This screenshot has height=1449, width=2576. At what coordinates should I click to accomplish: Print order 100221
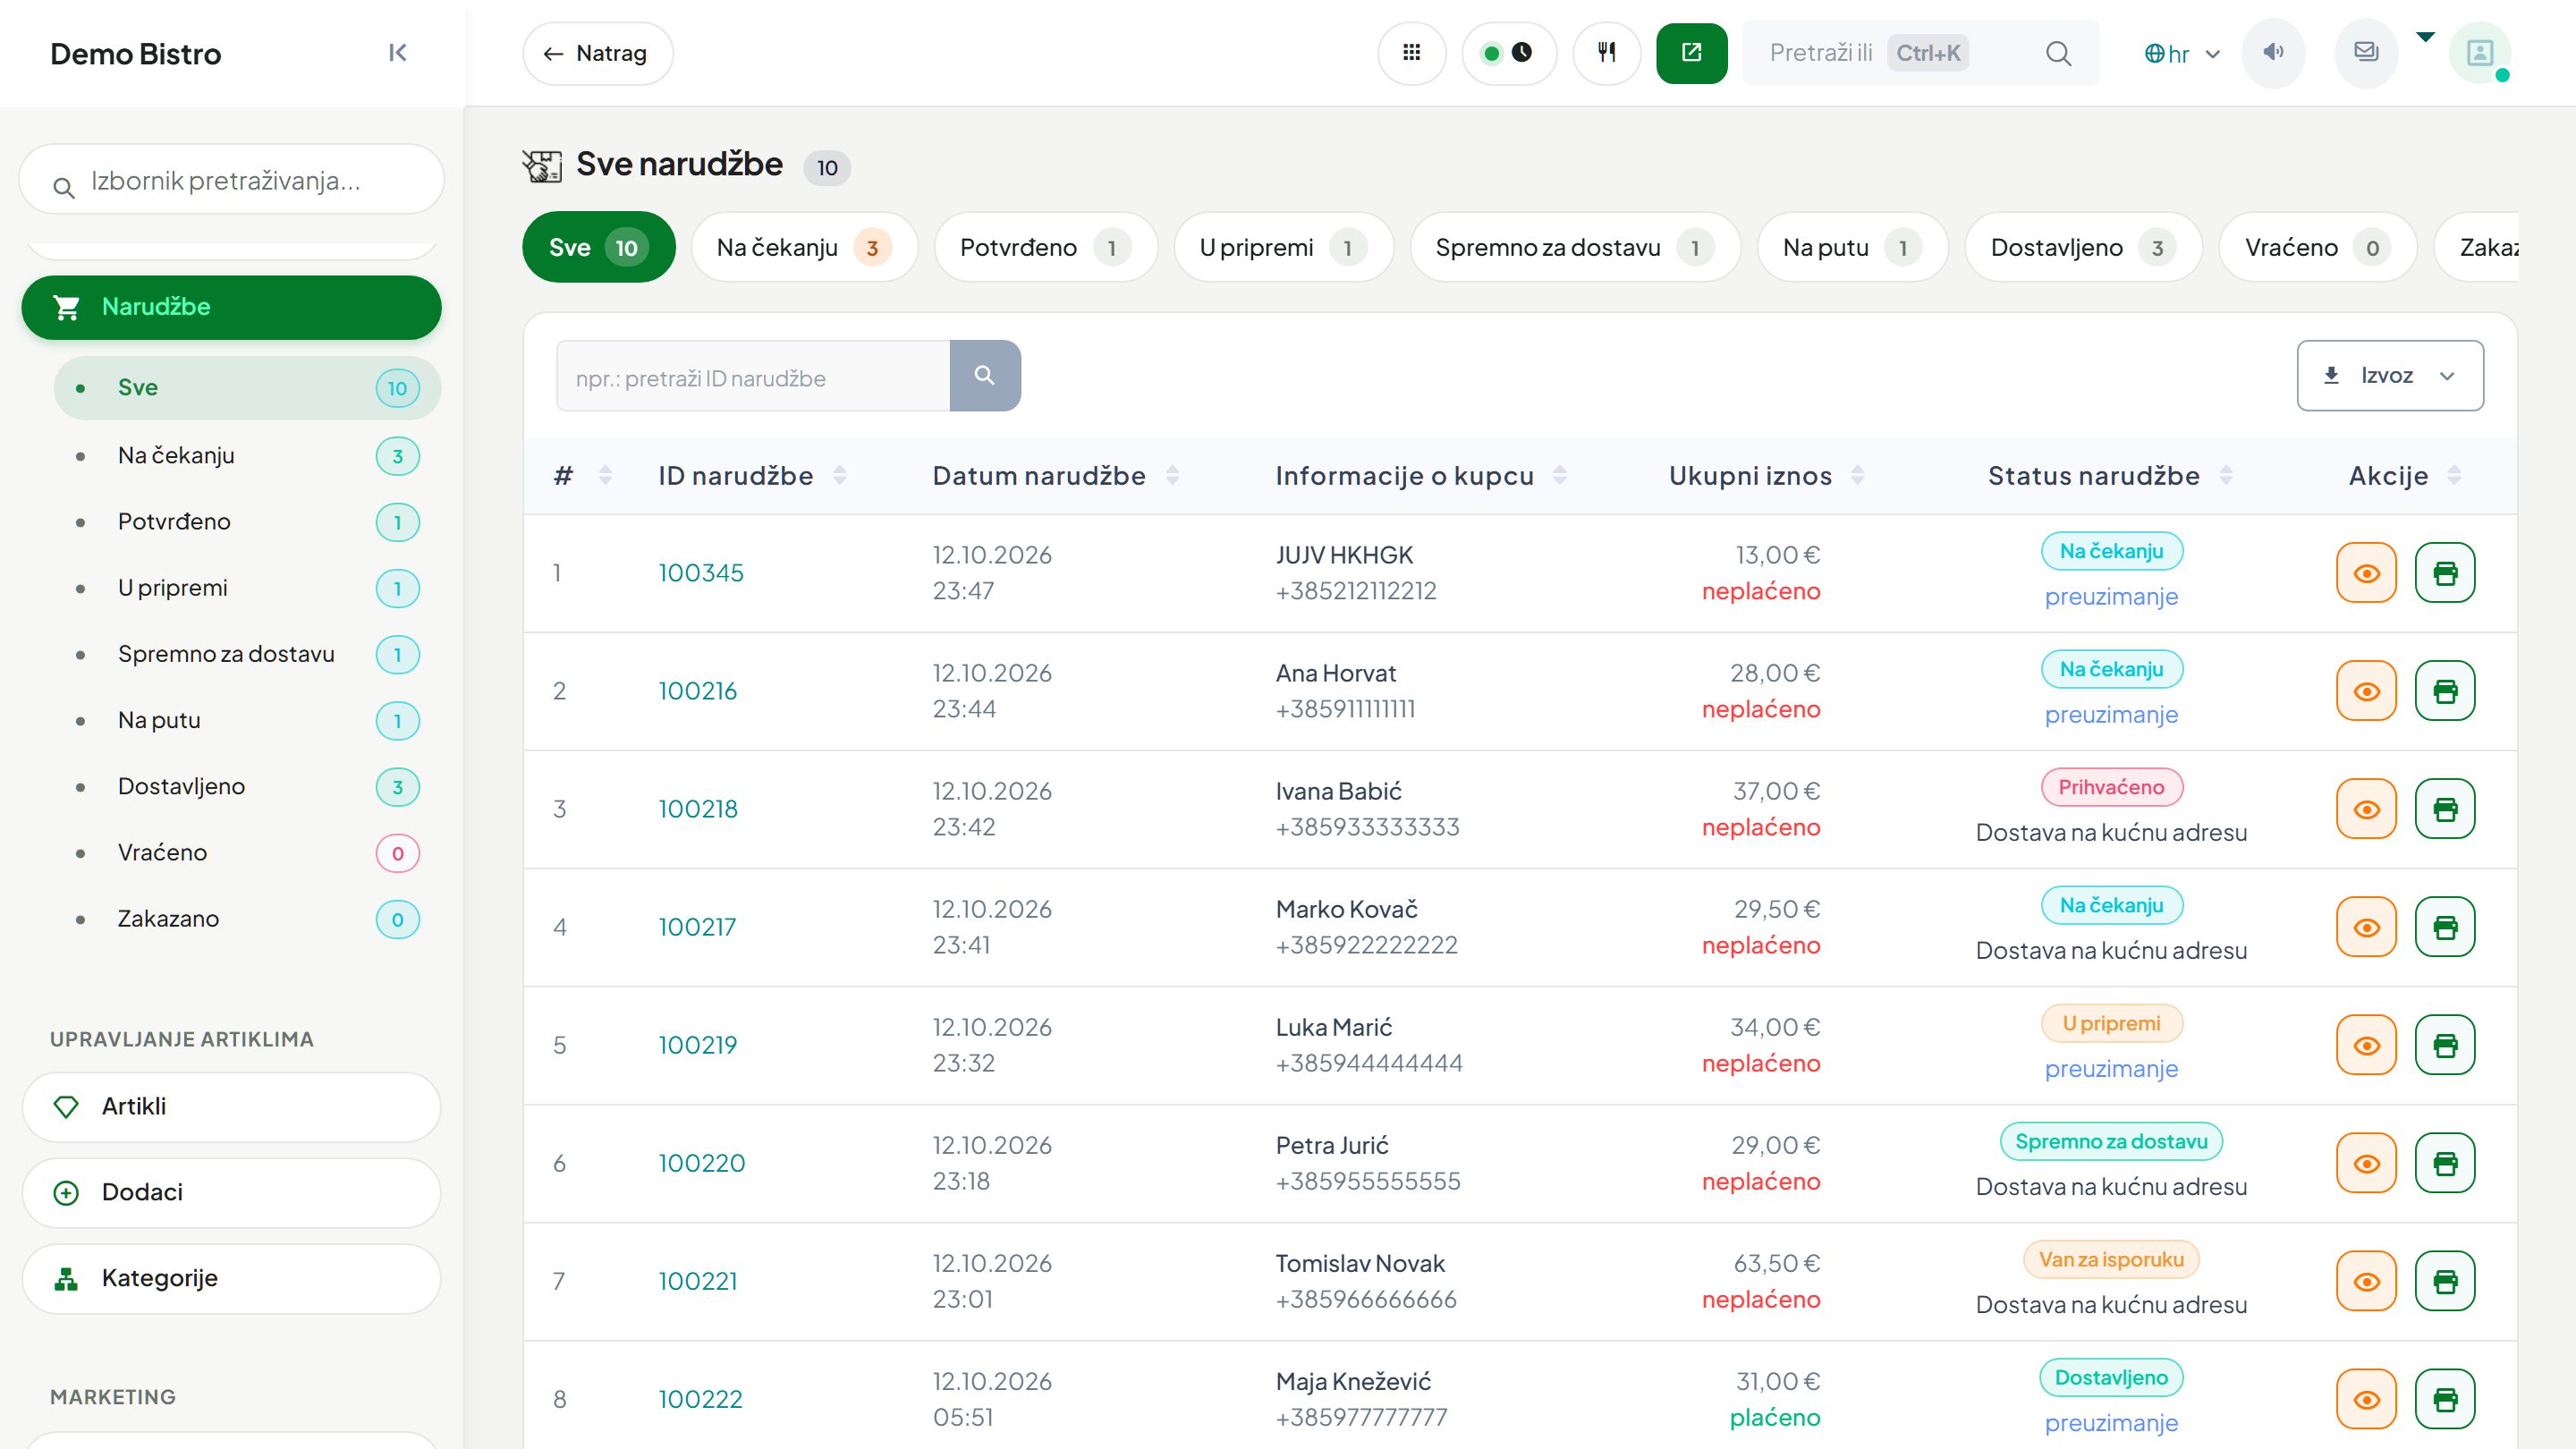(2445, 1281)
